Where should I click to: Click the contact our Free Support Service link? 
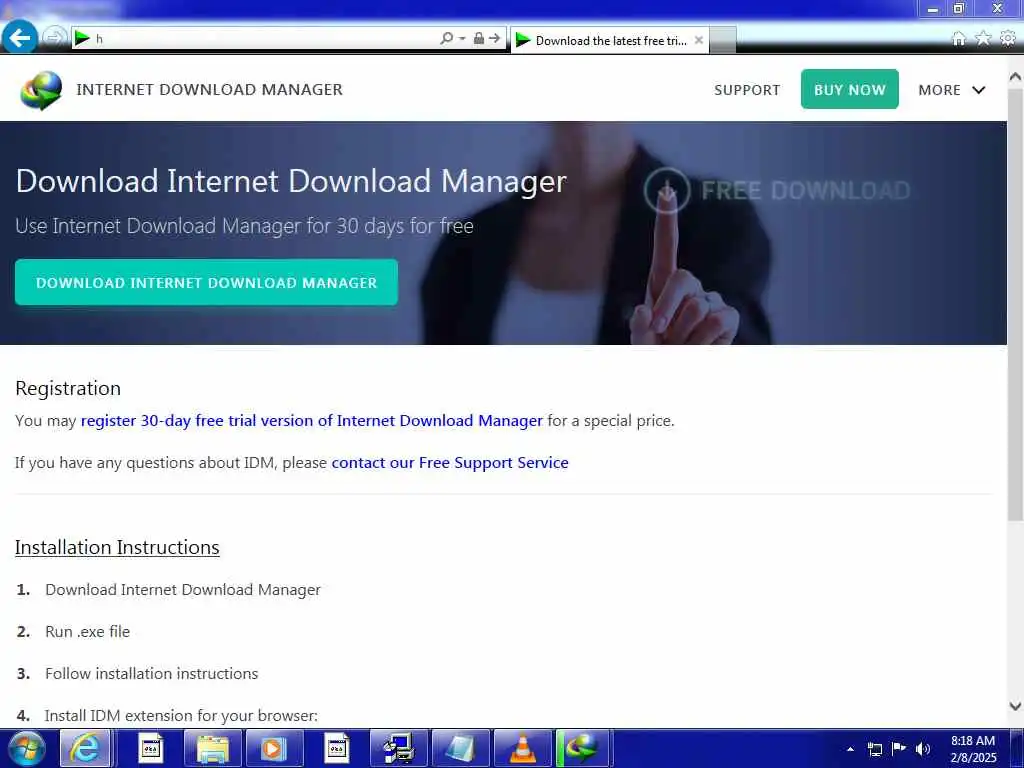(450, 462)
